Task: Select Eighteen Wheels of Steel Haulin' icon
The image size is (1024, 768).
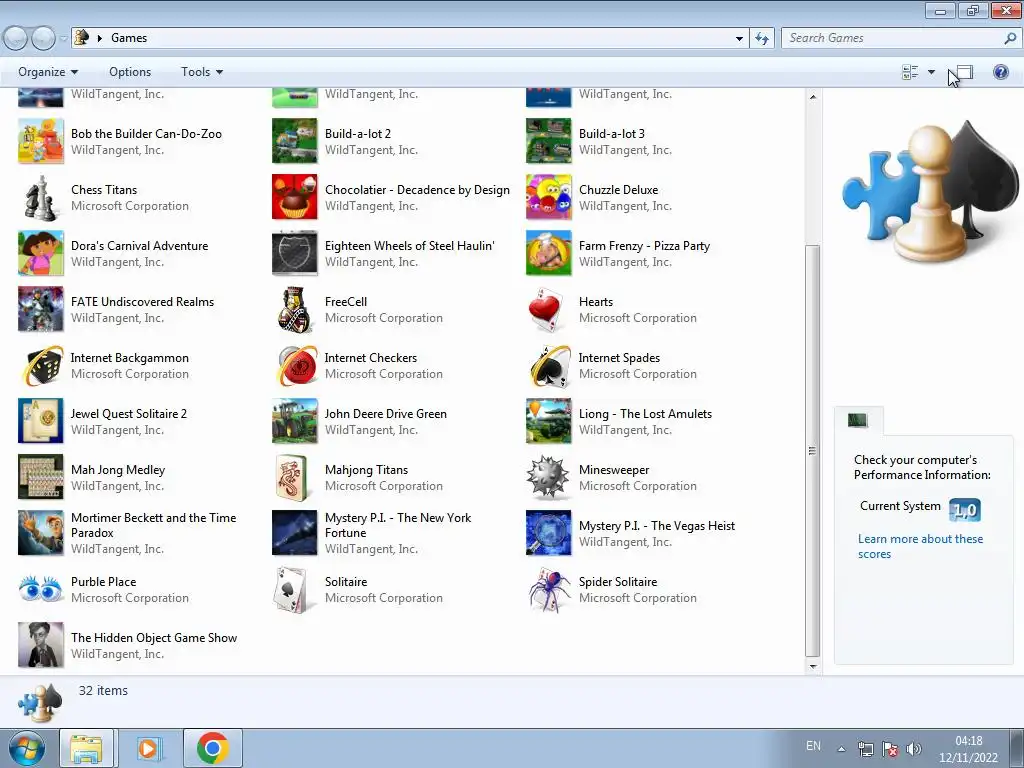Action: coord(295,254)
